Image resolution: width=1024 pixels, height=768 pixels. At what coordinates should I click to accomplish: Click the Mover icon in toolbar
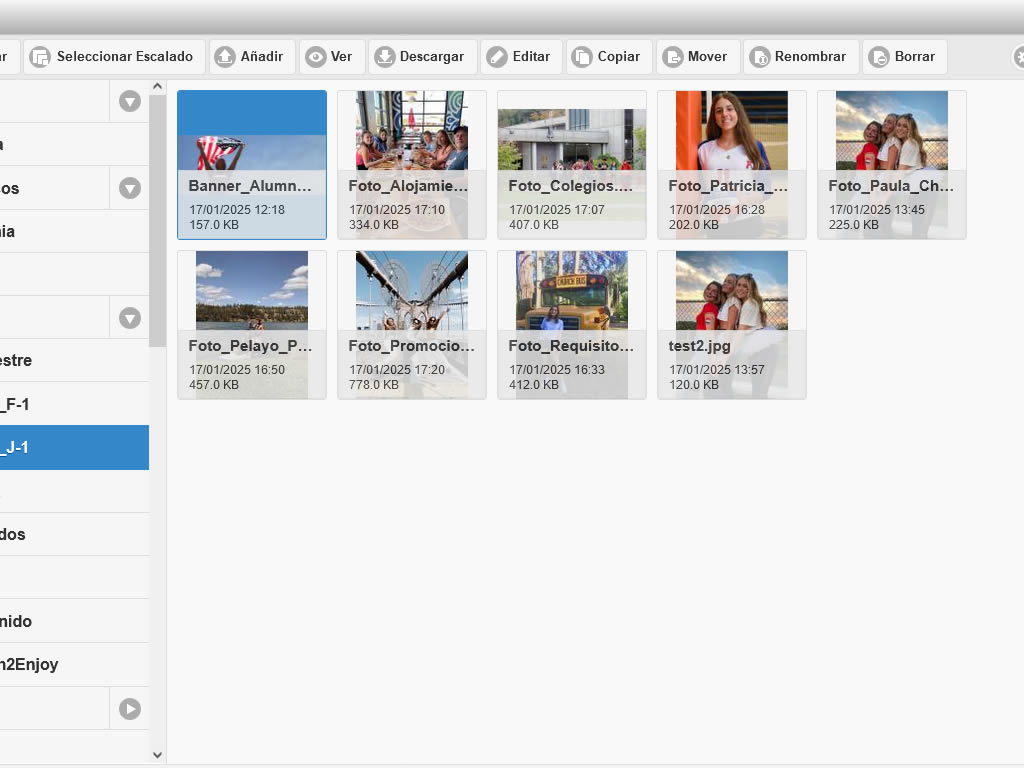pyautogui.click(x=673, y=57)
